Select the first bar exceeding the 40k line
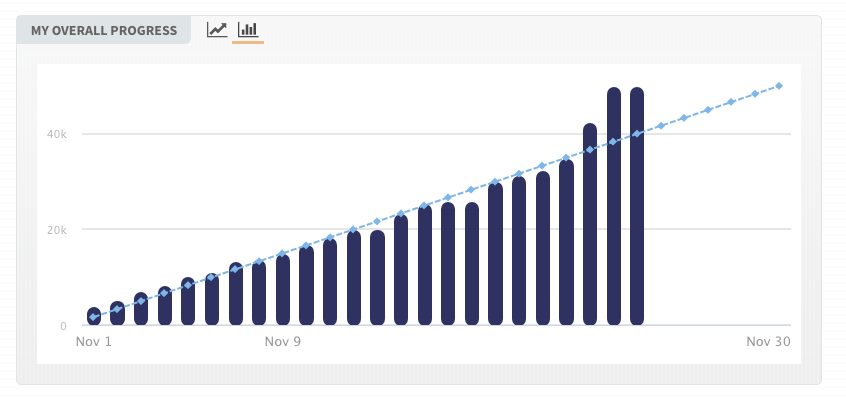This screenshot has width=846, height=399. click(x=590, y=224)
